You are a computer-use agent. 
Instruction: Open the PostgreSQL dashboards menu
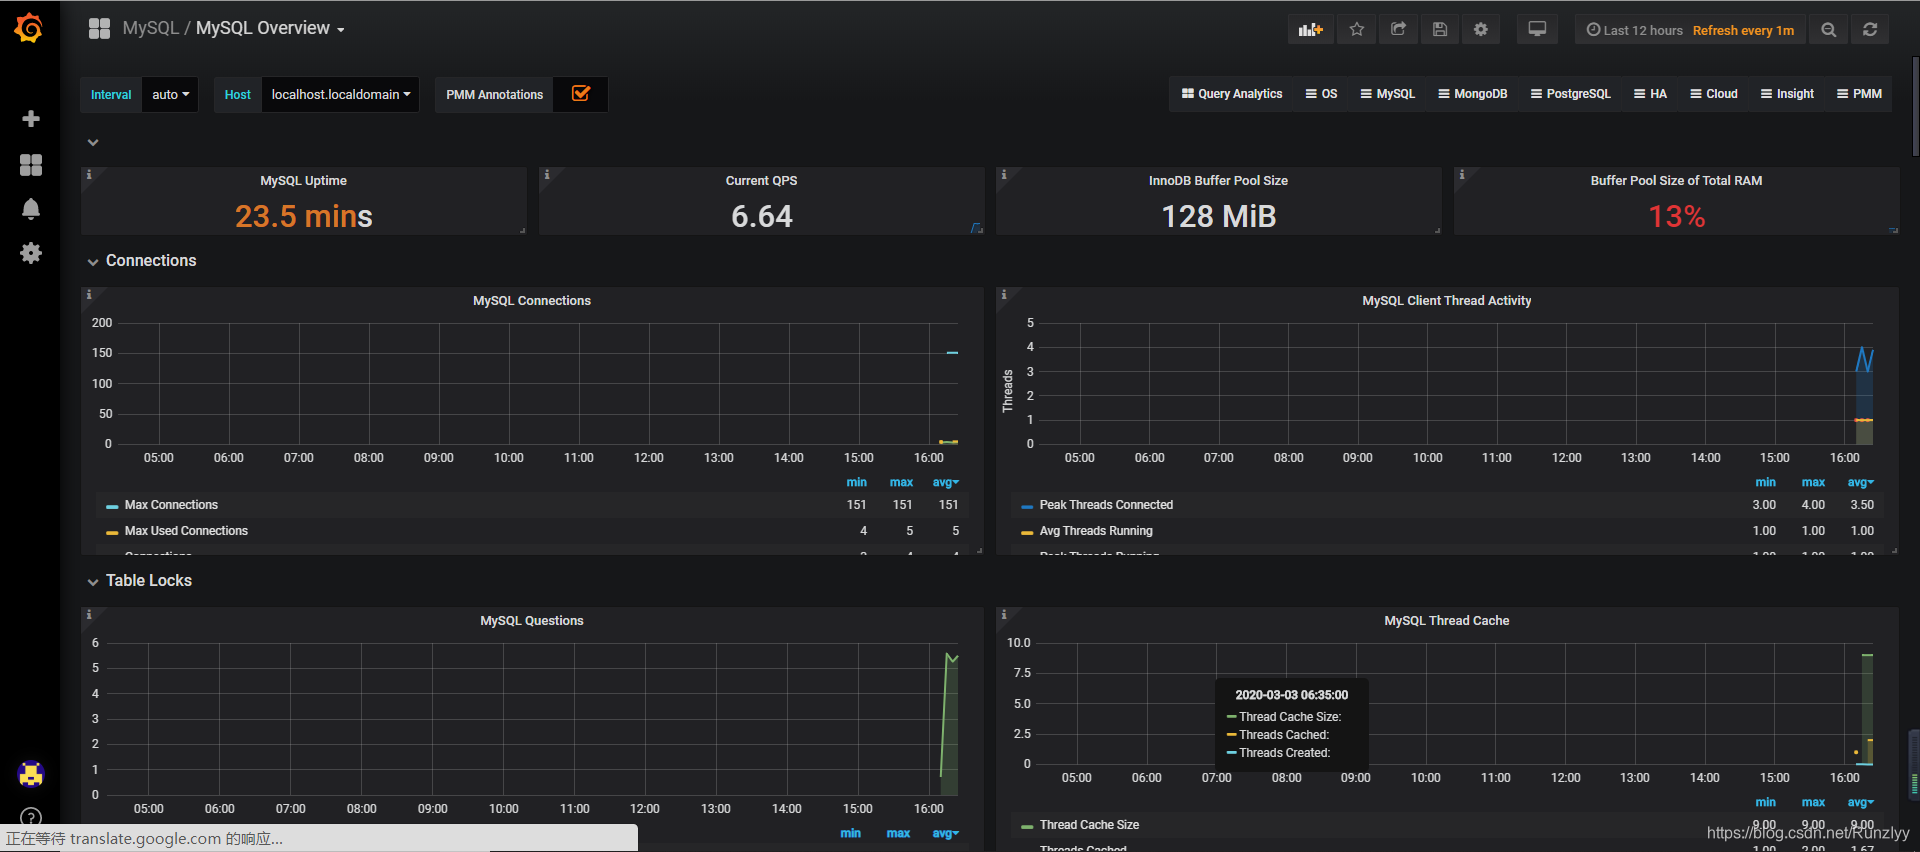click(x=1571, y=94)
